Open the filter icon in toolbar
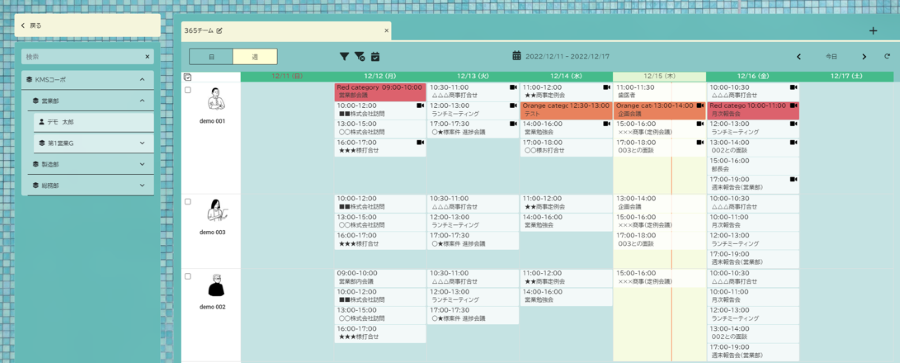This screenshot has width=900, height=363. pos(344,56)
